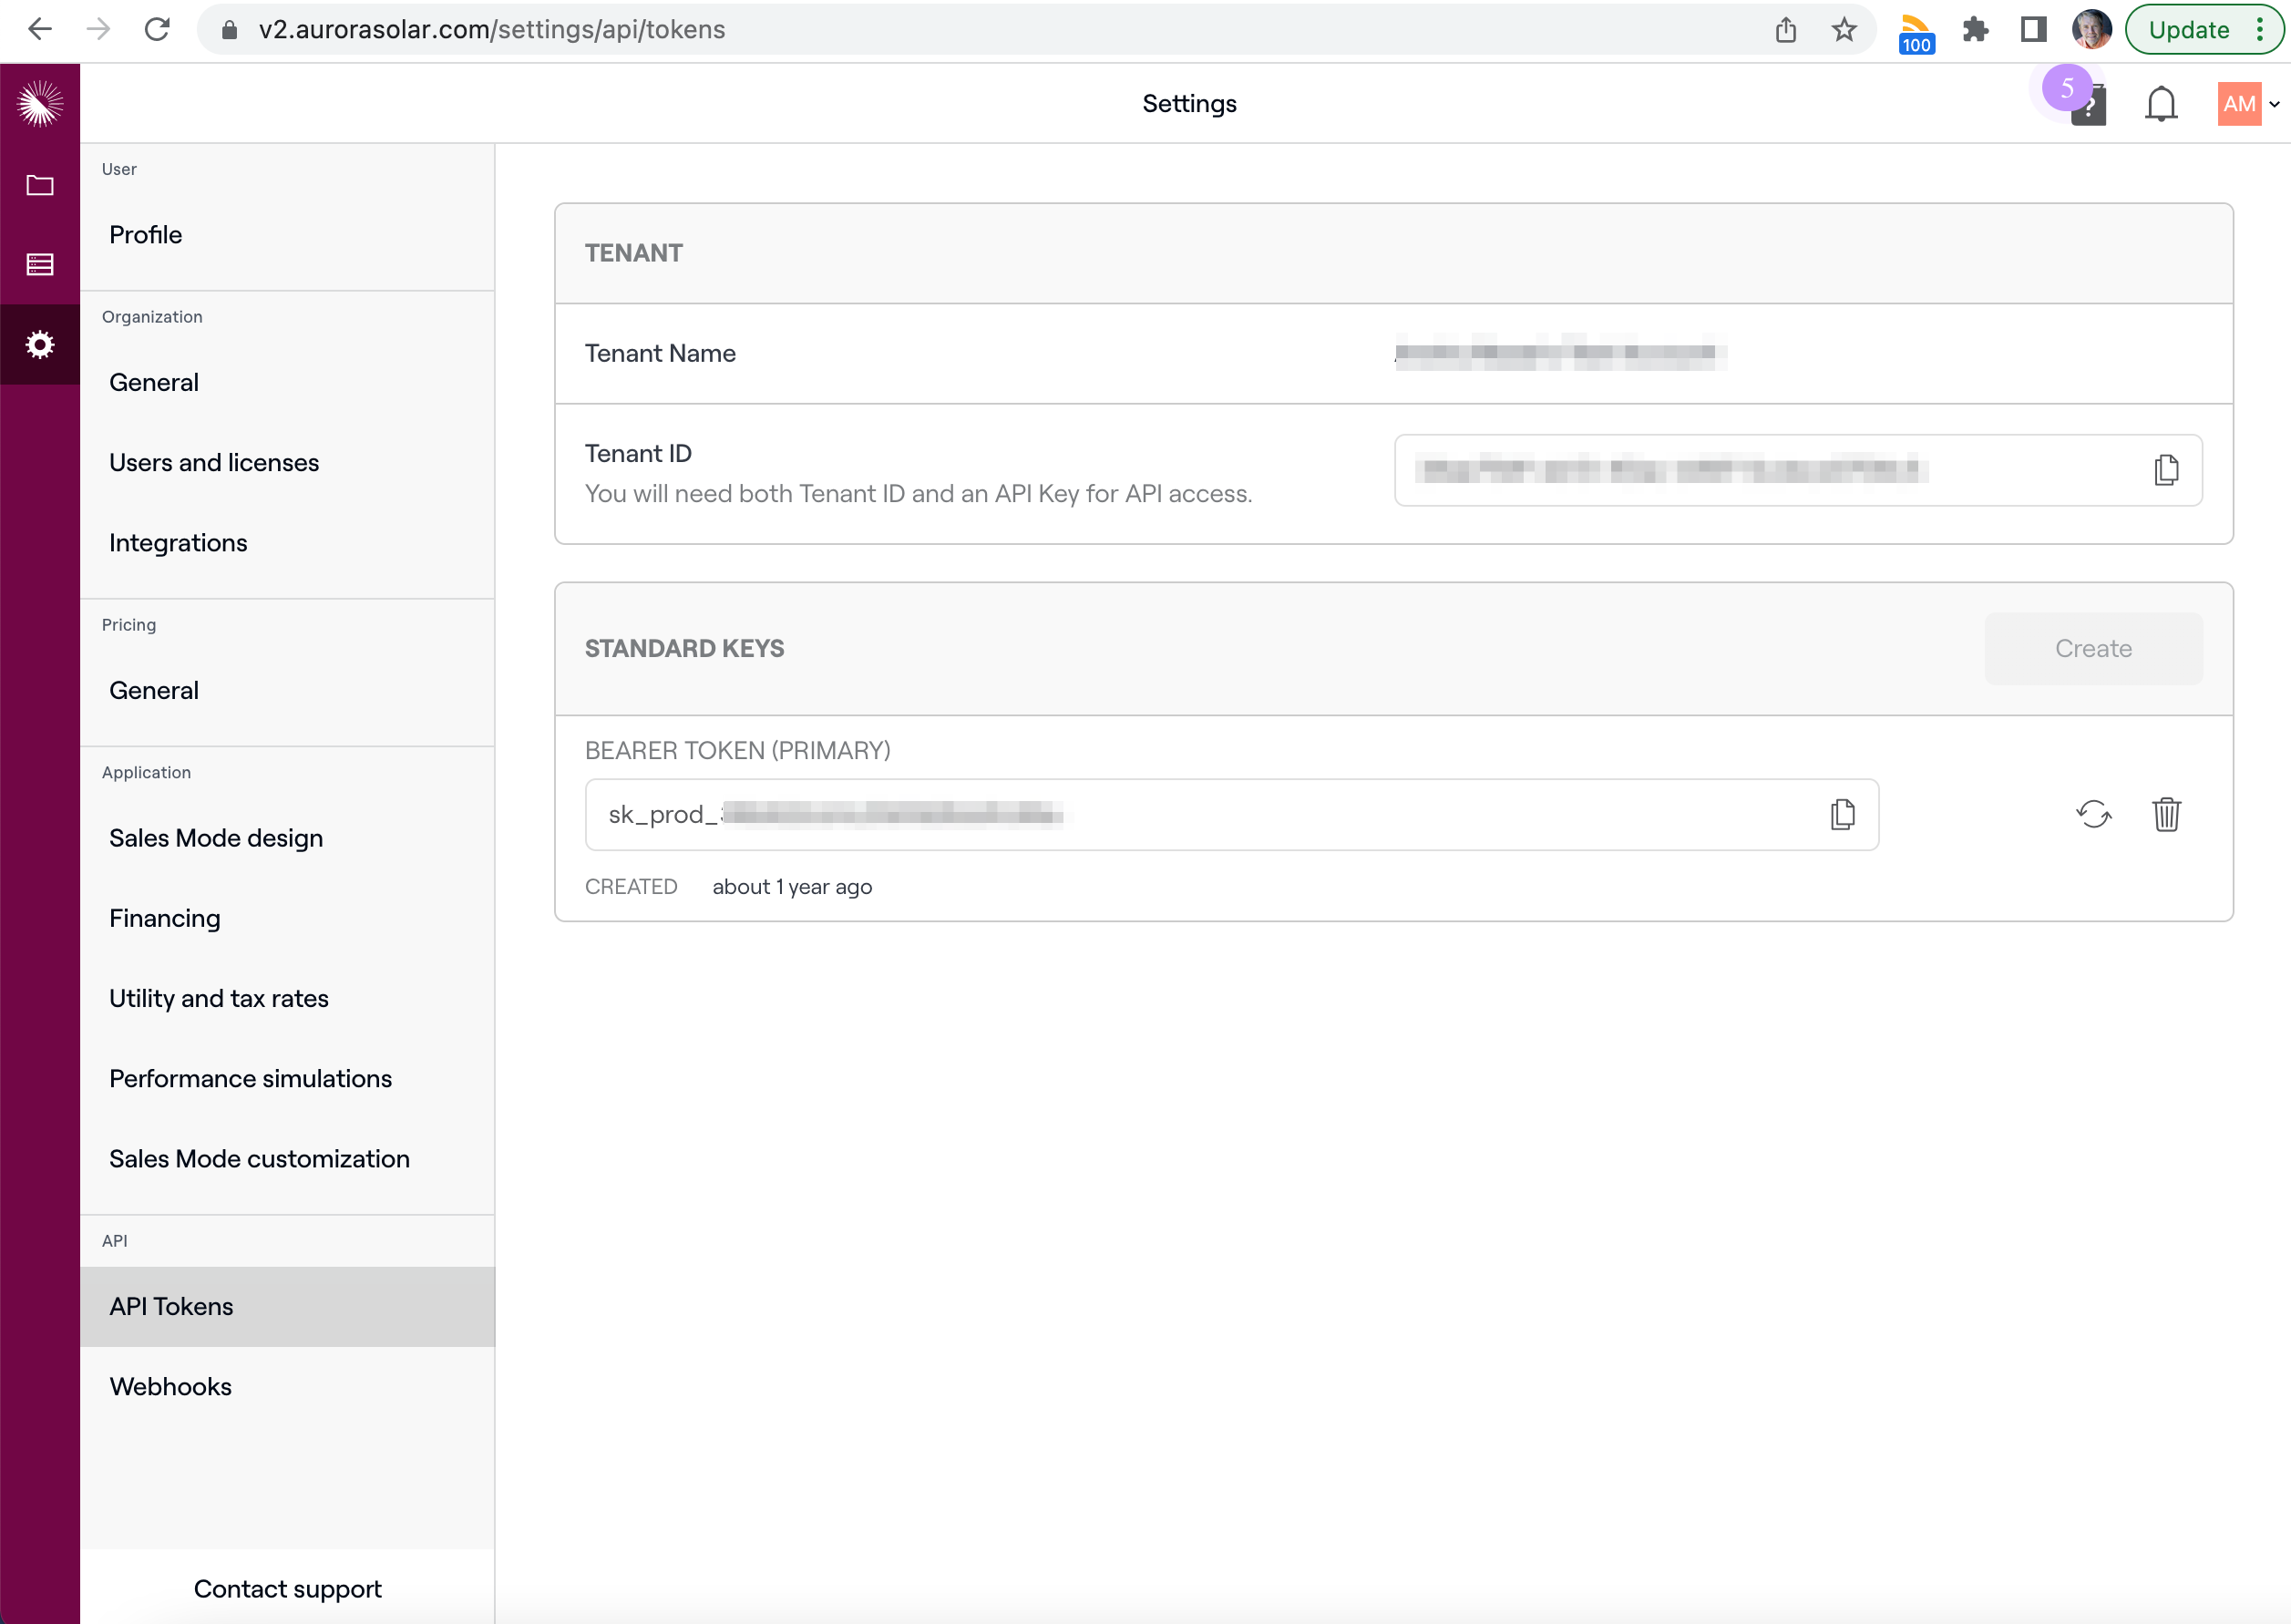Go to Users and licenses
Viewport: 2291px width, 1624px height.
pos(214,462)
